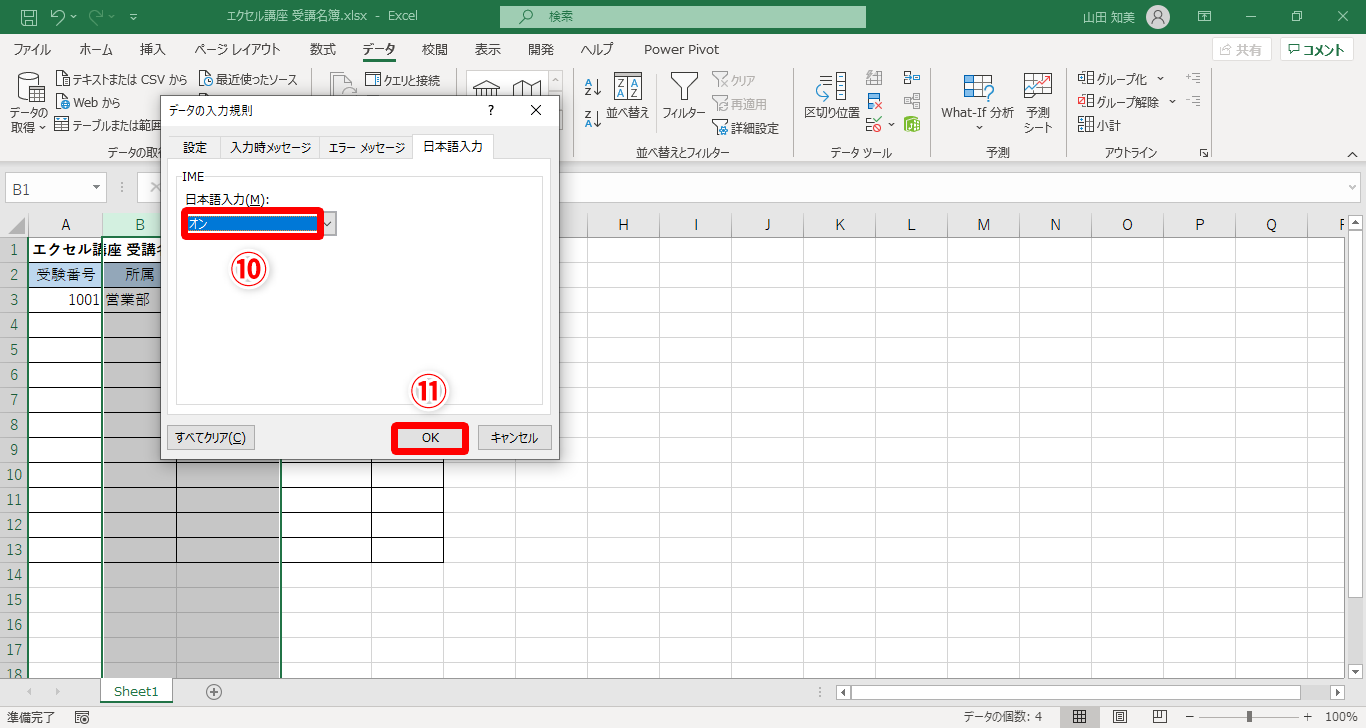Switch to the 入力時メッセージ dialog tab
Screen dimensions: 1366x728
pyautogui.click(x=270, y=147)
